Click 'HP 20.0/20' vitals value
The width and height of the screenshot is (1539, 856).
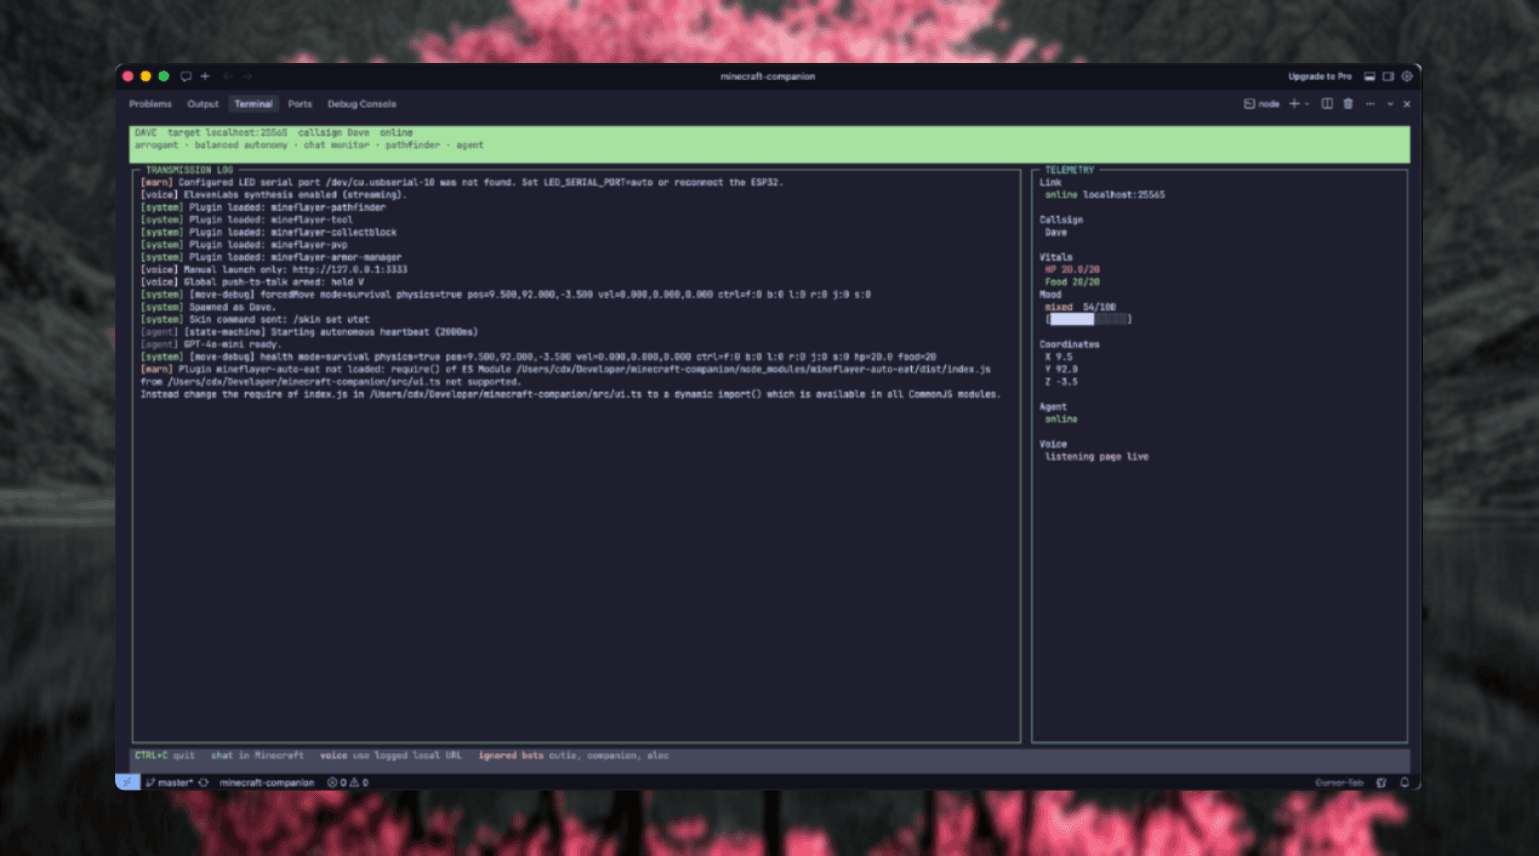click(x=1073, y=269)
